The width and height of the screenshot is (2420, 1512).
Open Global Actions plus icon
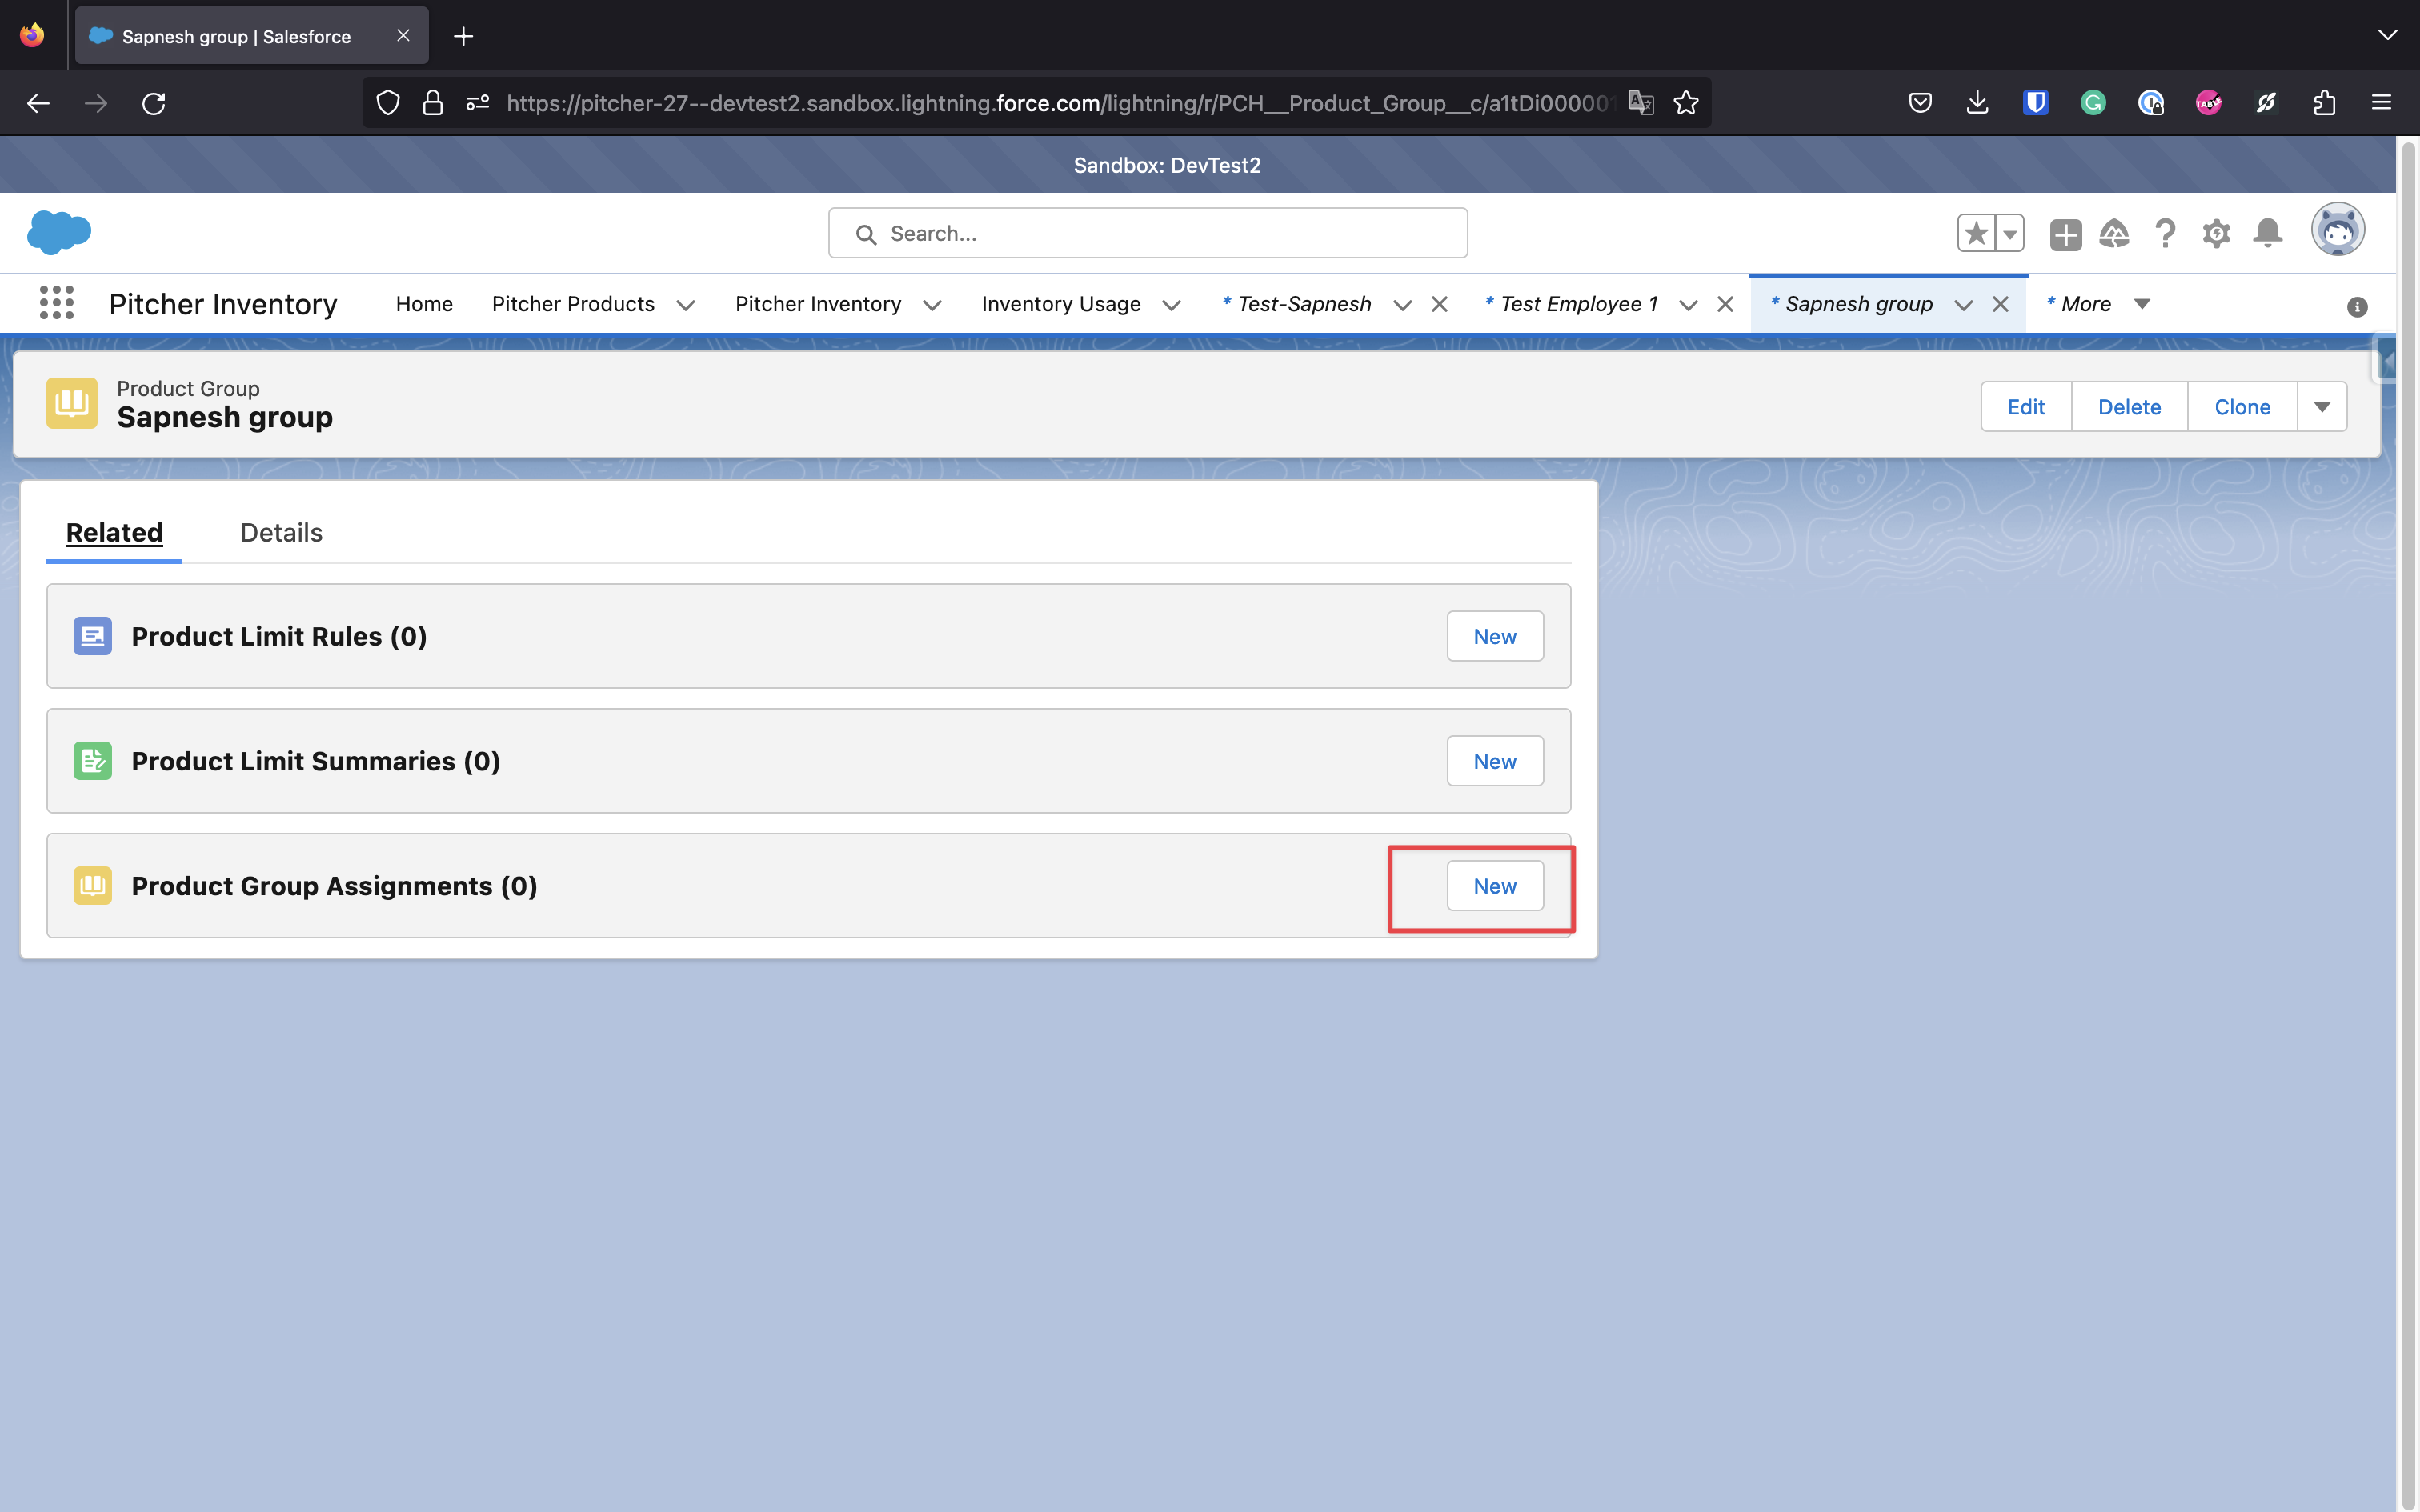pyautogui.click(x=2065, y=234)
